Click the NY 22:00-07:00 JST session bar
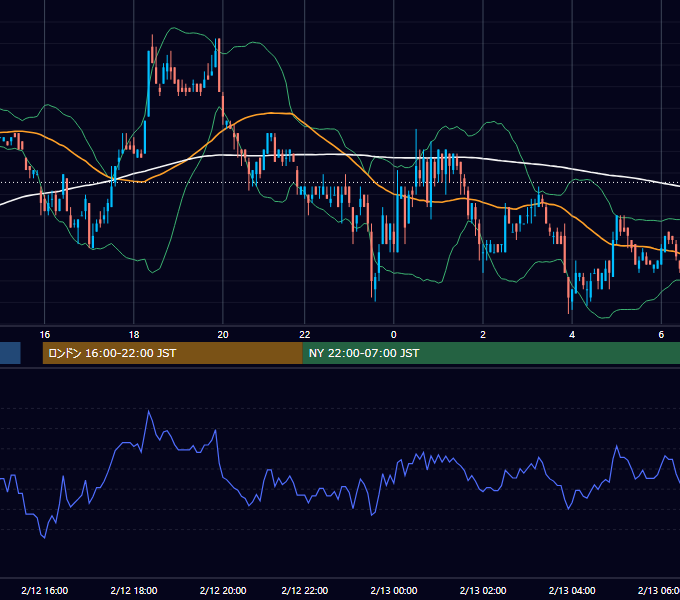 491,353
